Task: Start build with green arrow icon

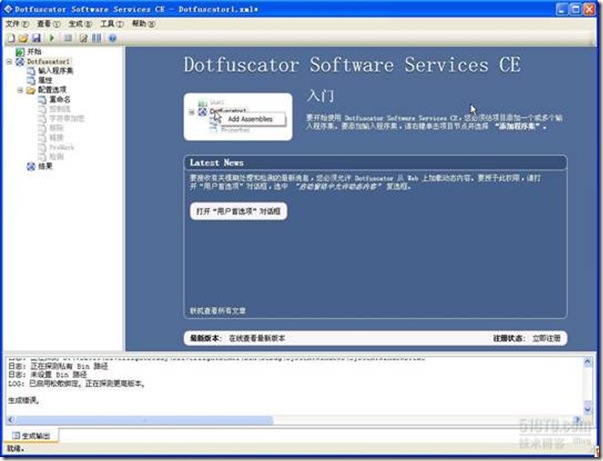Action: tap(52, 38)
